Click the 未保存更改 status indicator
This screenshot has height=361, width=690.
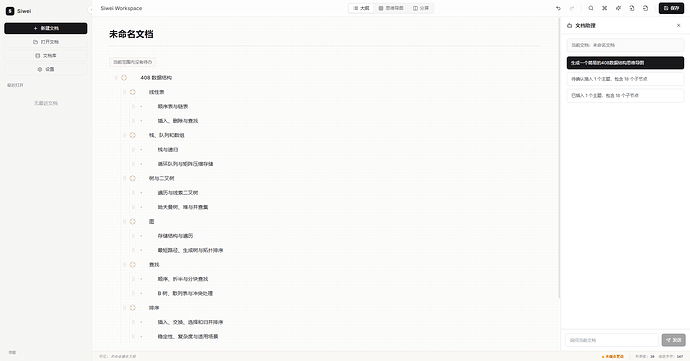(613, 357)
